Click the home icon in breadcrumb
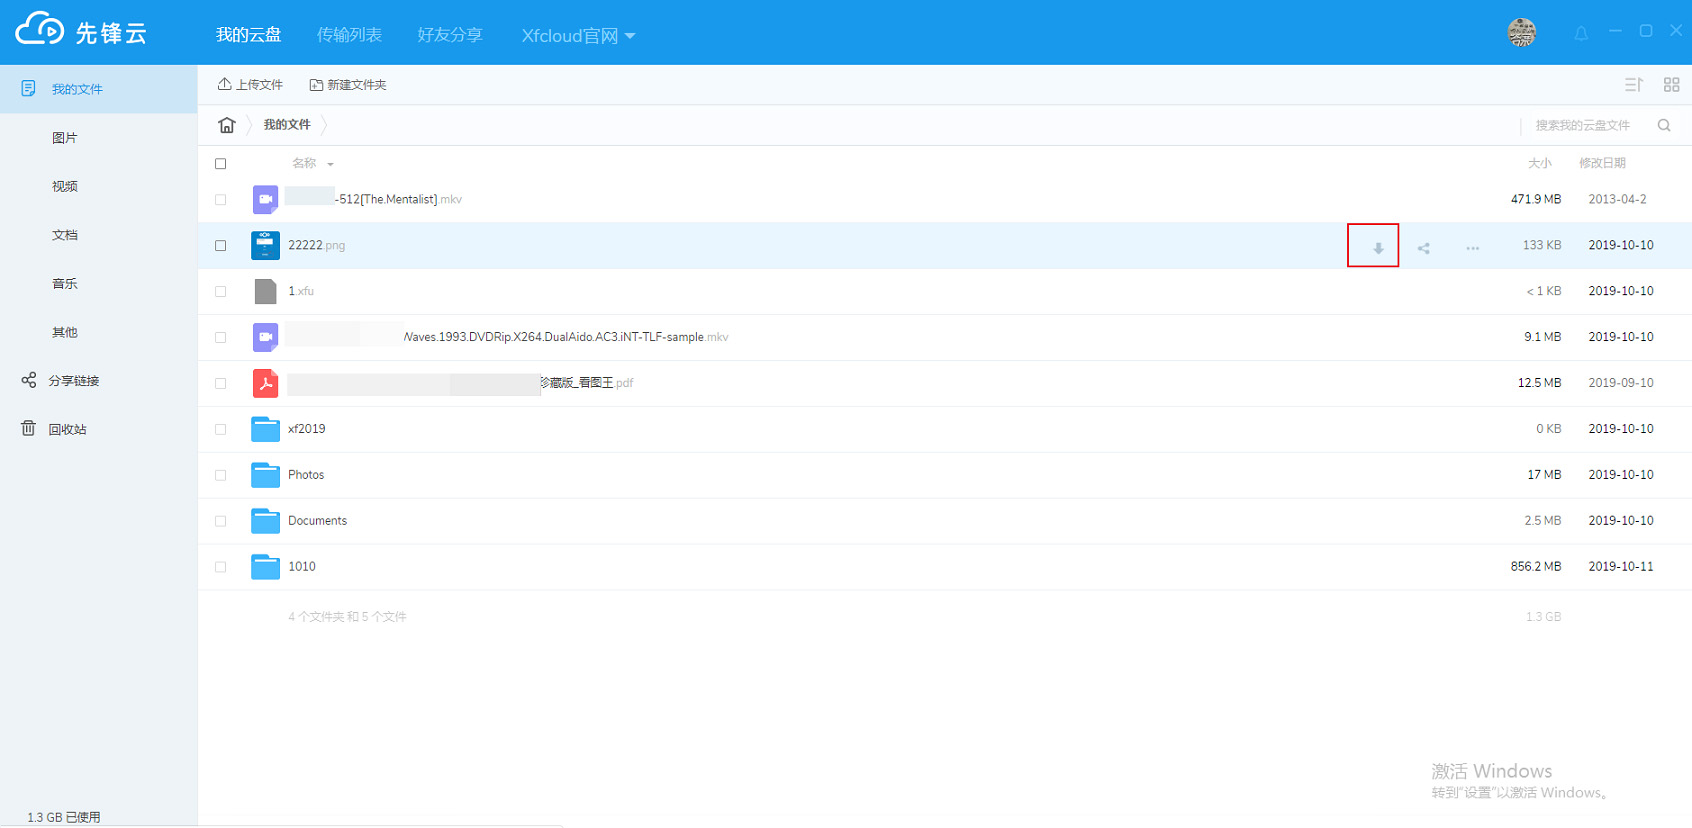1692x828 pixels. (227, 125)
